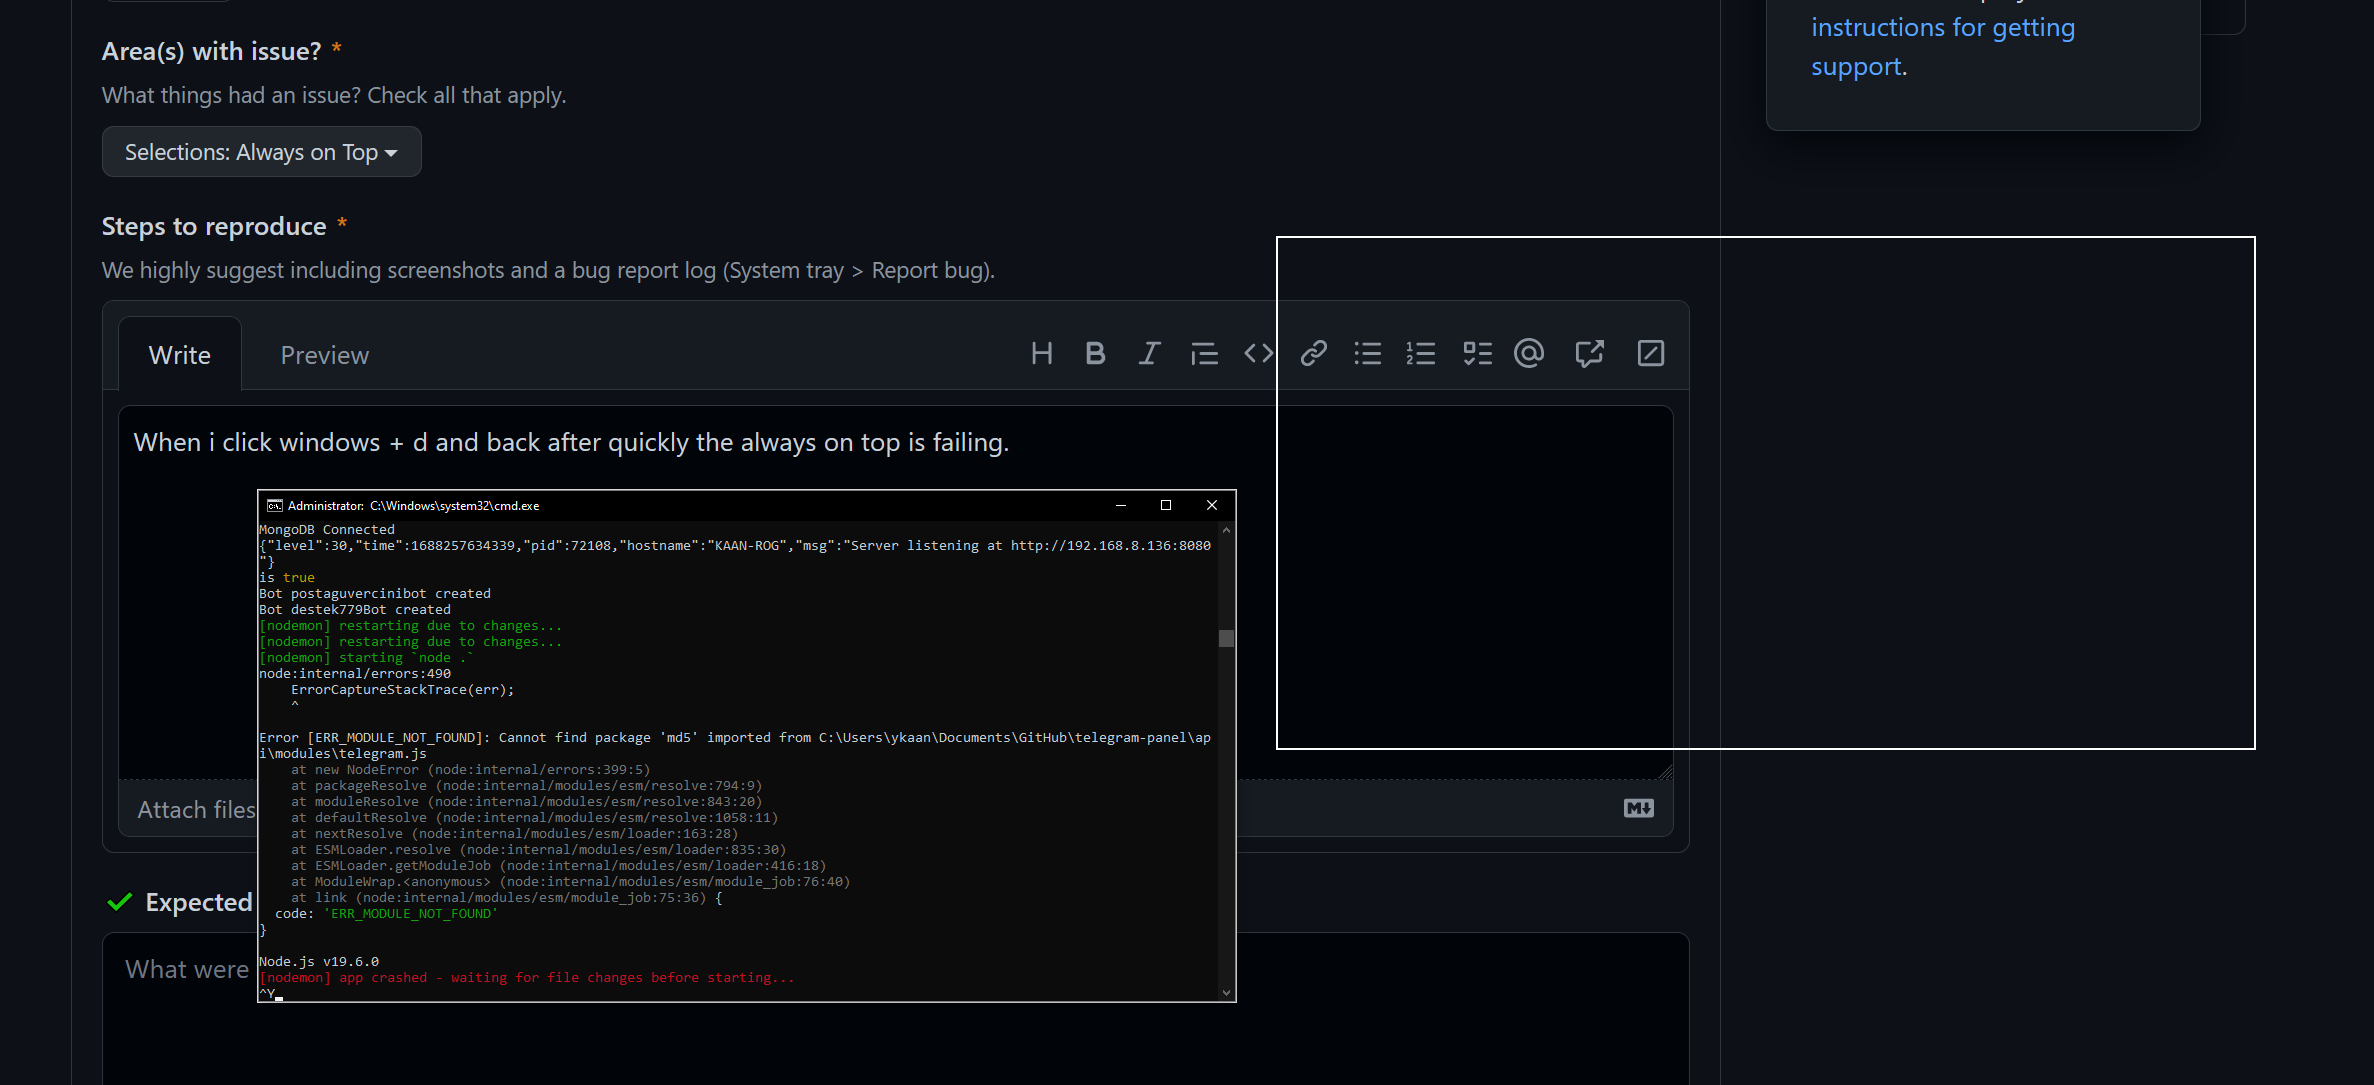Open the Selections: Always on Top dropdown
This screenshot has height=1085, width=2374.
[x=261, y=151]
